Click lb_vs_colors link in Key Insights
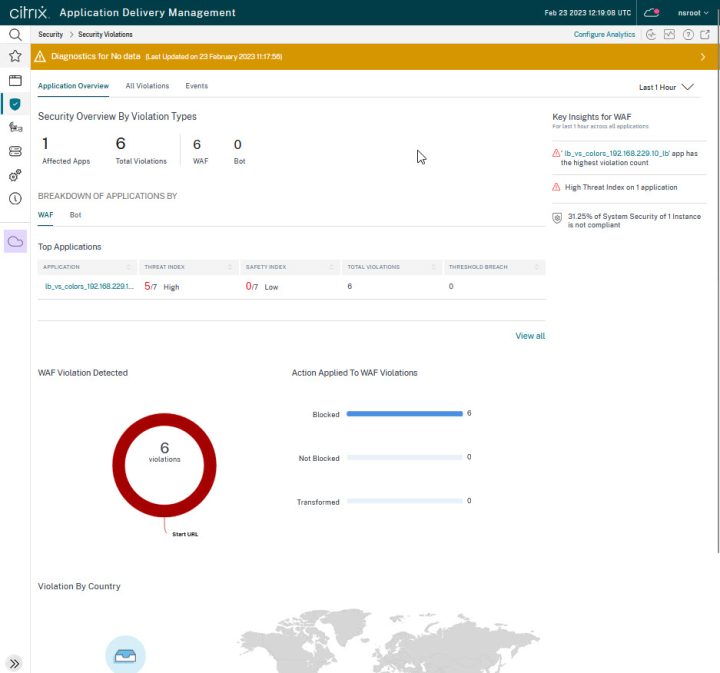This screenshot has width=720, height=673. click(x=617, y=153)
